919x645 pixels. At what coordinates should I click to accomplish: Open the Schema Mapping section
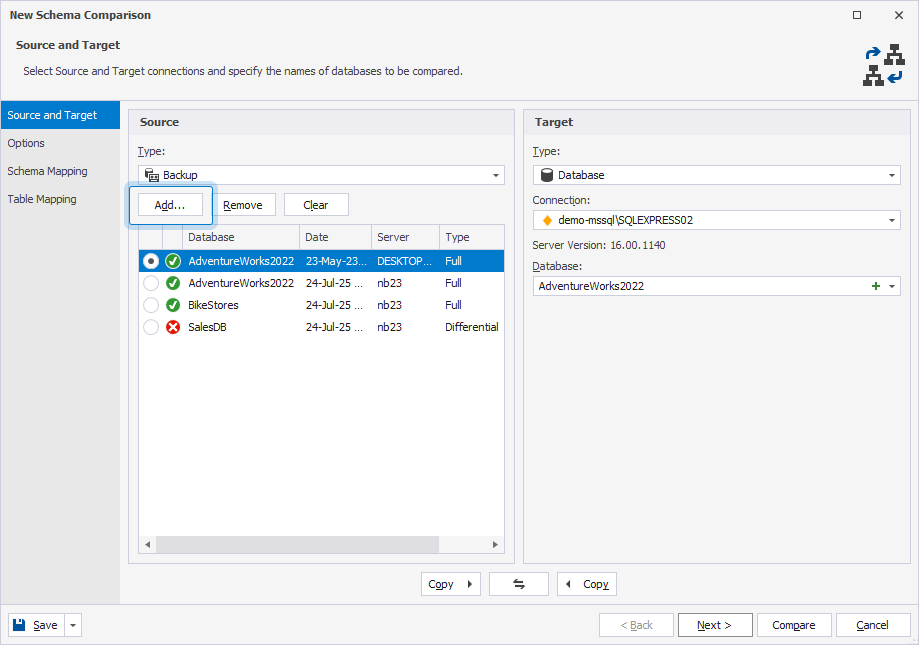click(47, 171)
